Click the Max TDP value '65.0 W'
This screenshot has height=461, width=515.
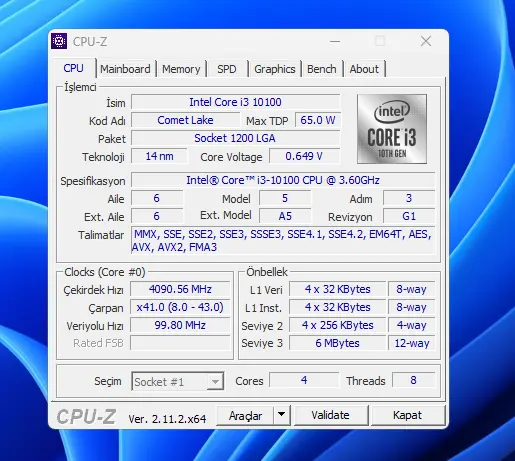(318, 120)
